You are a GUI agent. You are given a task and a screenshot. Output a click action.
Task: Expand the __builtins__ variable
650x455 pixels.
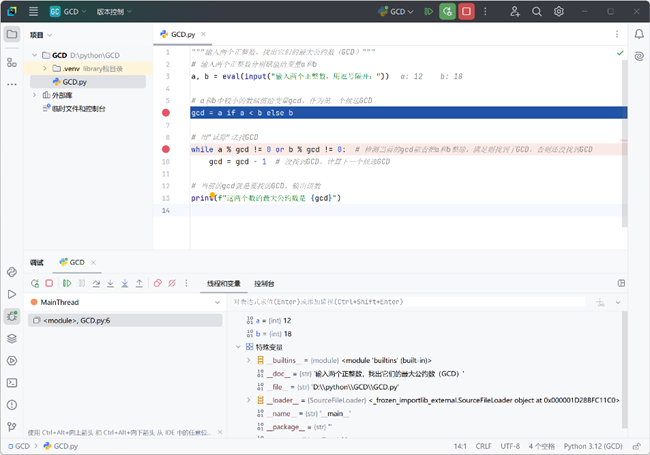[249, 361]
